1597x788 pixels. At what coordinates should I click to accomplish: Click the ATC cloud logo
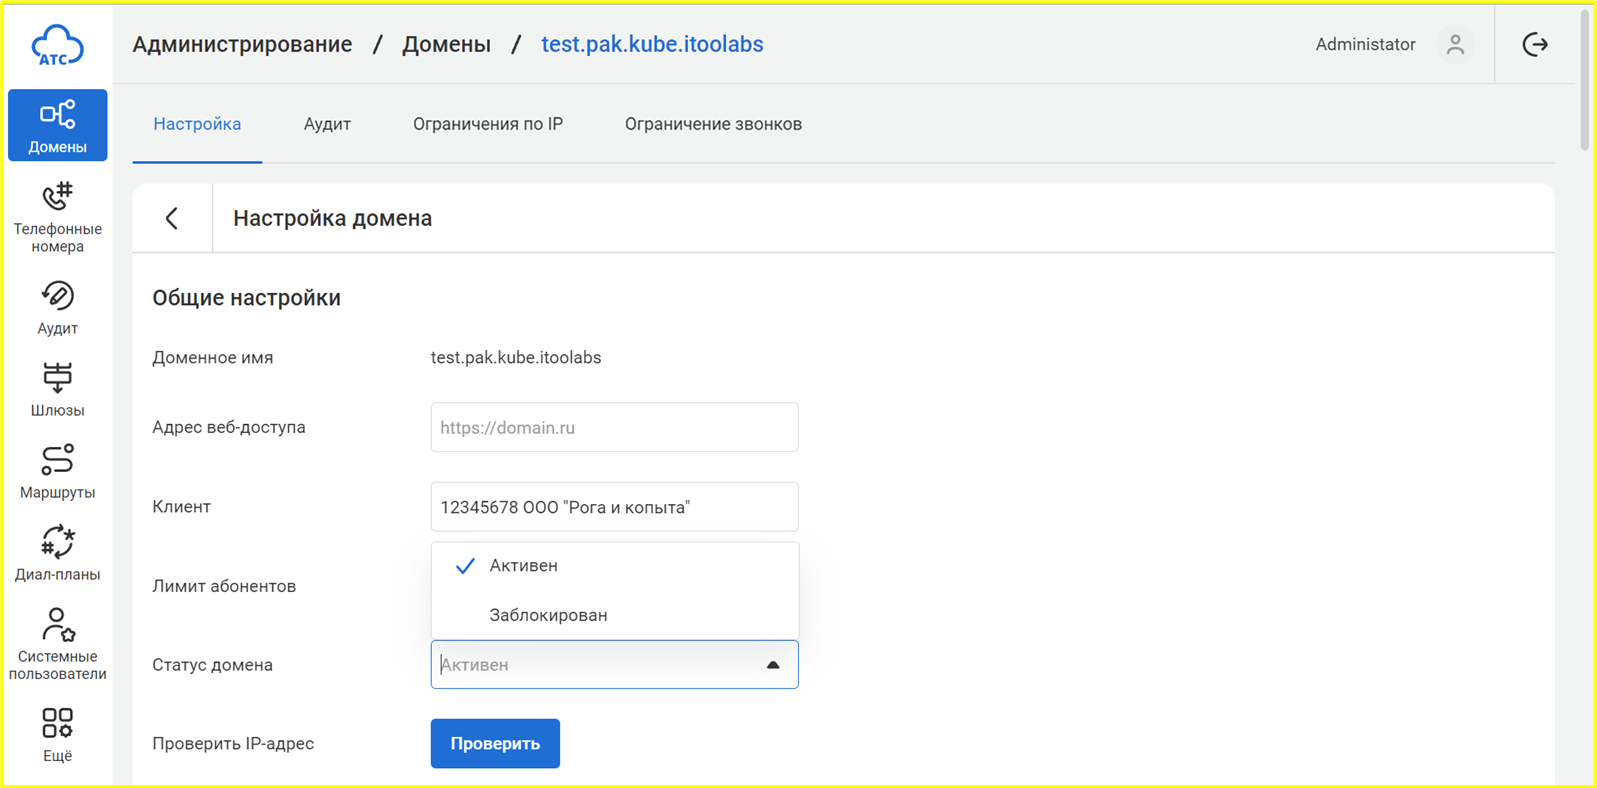tap(57, 45)
